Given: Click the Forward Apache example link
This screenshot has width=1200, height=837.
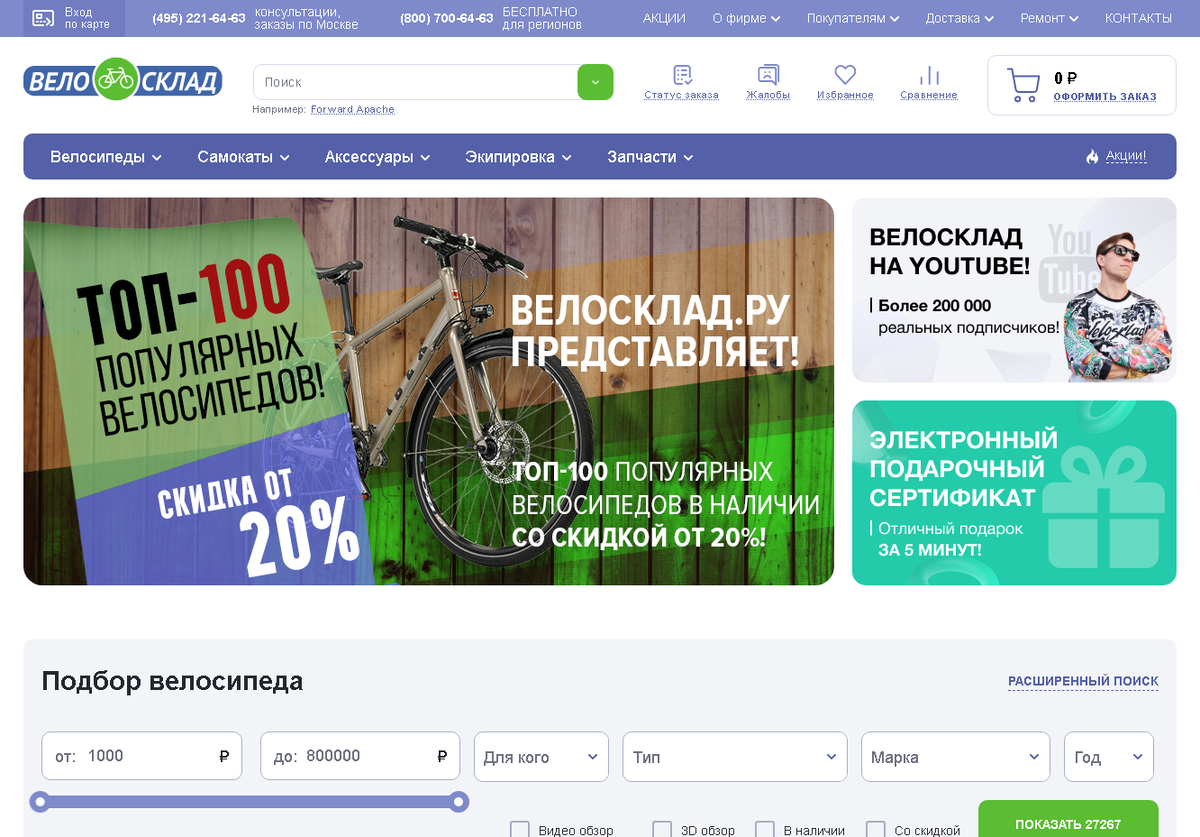Looking at the screenshot, I should pyautogui.click(x=353, y=109).
